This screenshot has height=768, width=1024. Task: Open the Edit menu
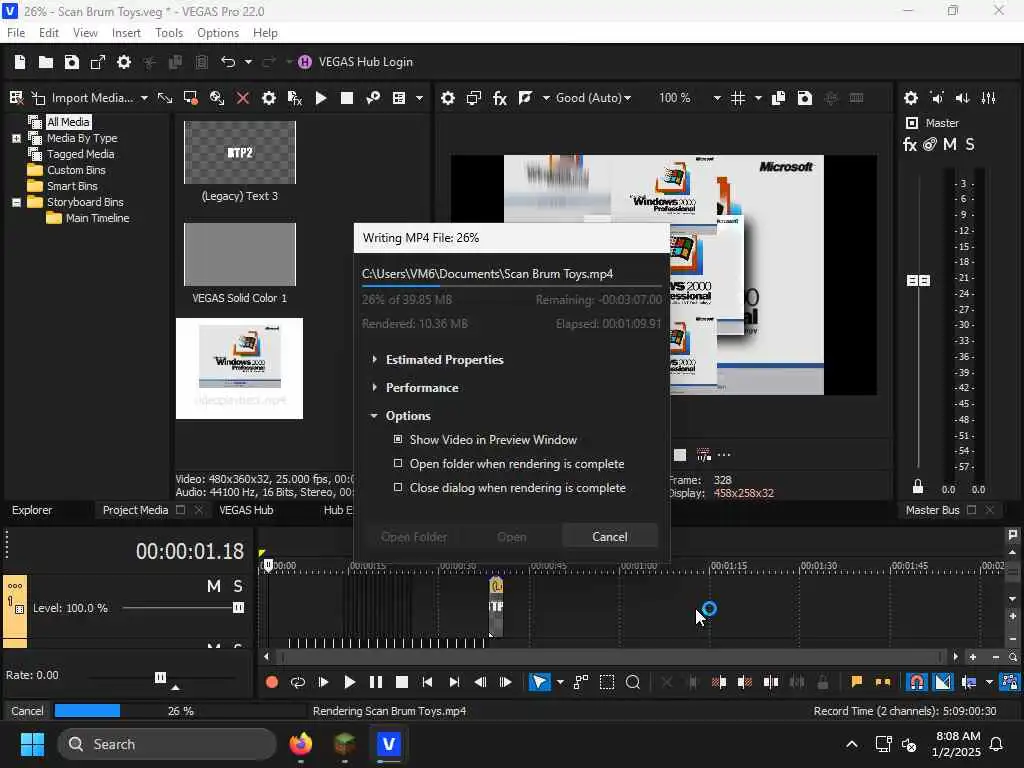click(x=48, y=33)
